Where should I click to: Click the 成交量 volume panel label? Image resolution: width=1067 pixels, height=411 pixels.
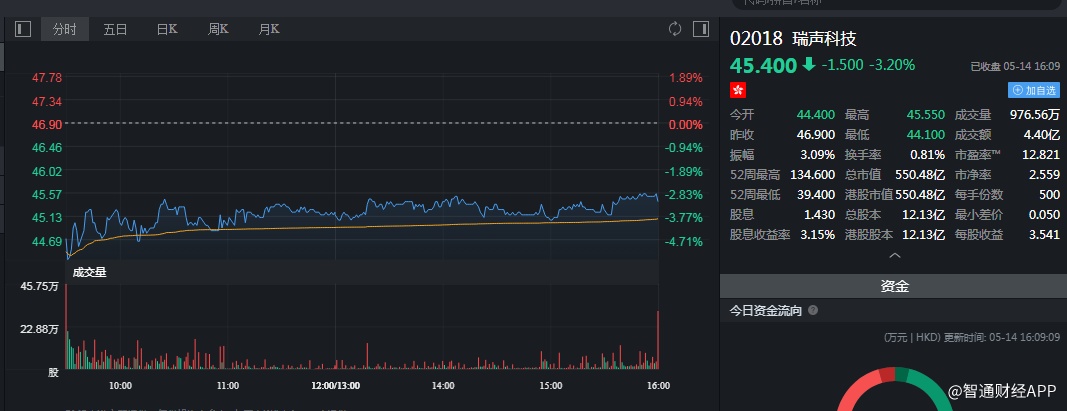89,270
